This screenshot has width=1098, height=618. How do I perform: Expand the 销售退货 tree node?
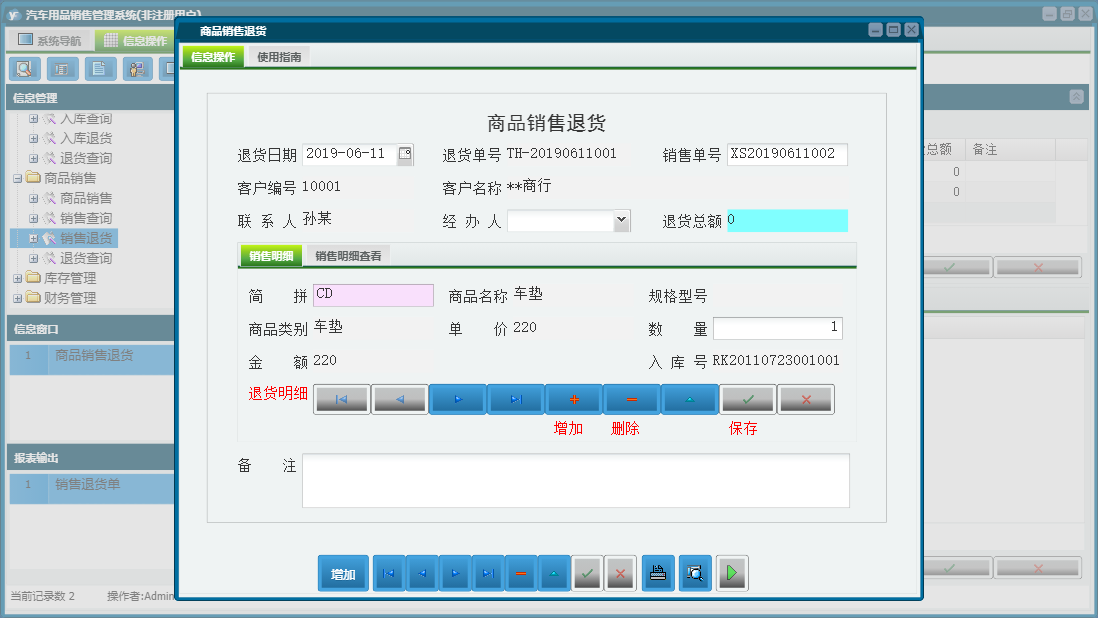coord(34,239)
